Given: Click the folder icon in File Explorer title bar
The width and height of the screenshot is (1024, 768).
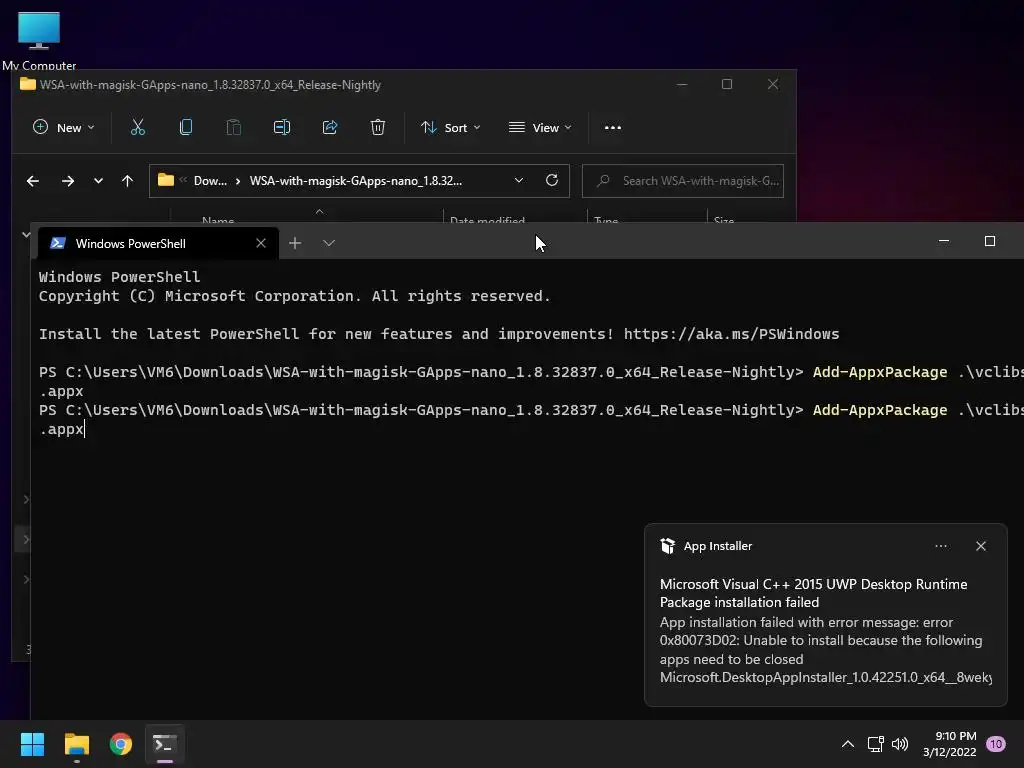Looking at the screenshot, I should [27, 84].
